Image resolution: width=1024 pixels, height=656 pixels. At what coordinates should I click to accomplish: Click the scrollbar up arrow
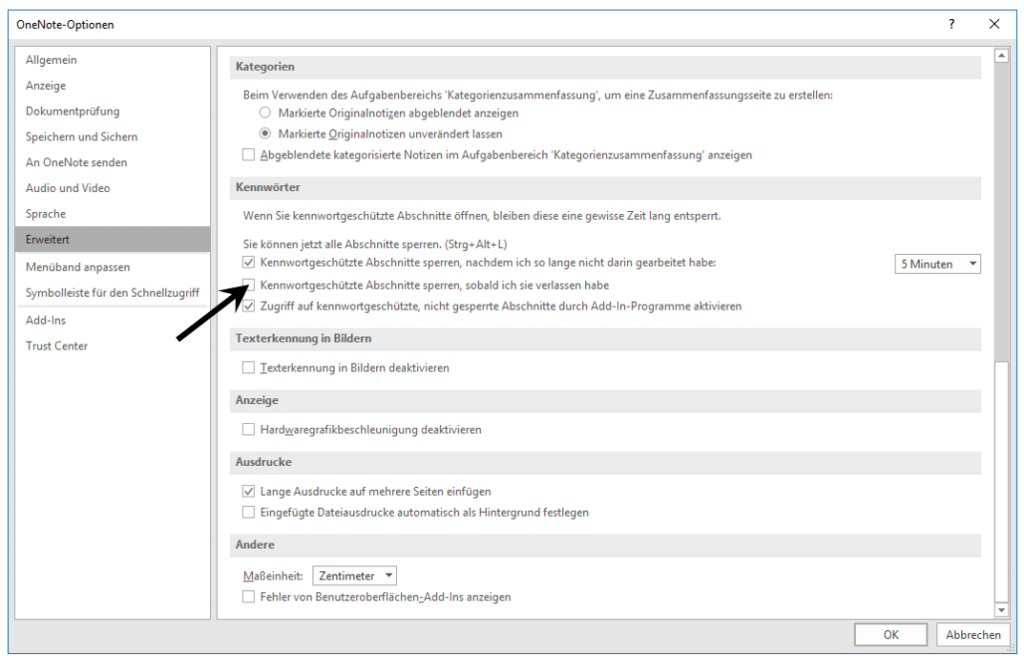[1001, 56]
